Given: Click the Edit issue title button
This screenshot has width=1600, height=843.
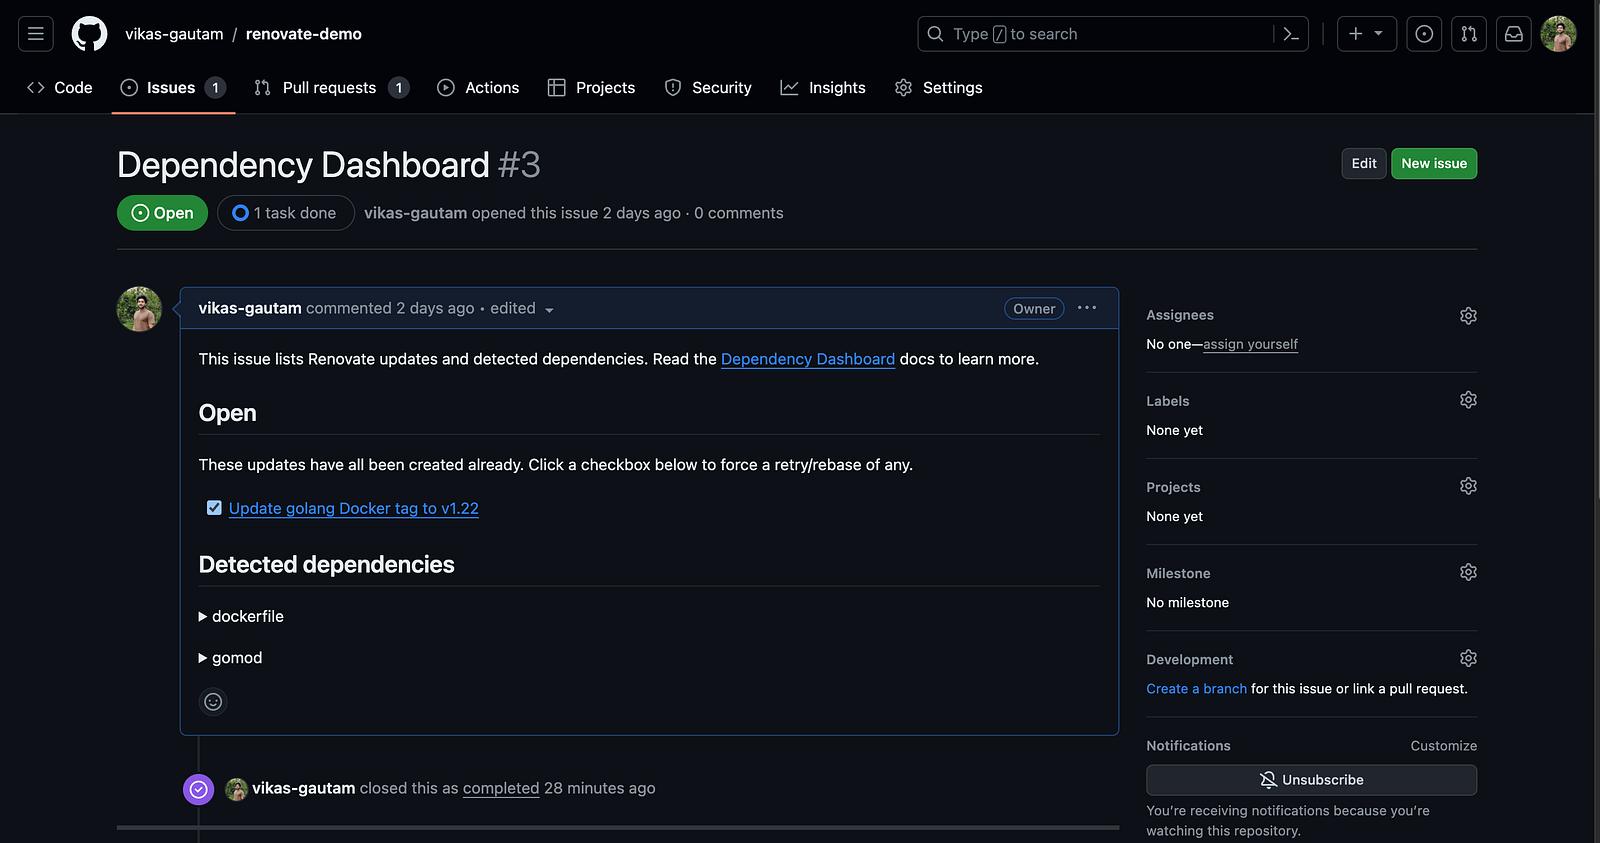Looking at the screenshot, I should point(1364,163).
